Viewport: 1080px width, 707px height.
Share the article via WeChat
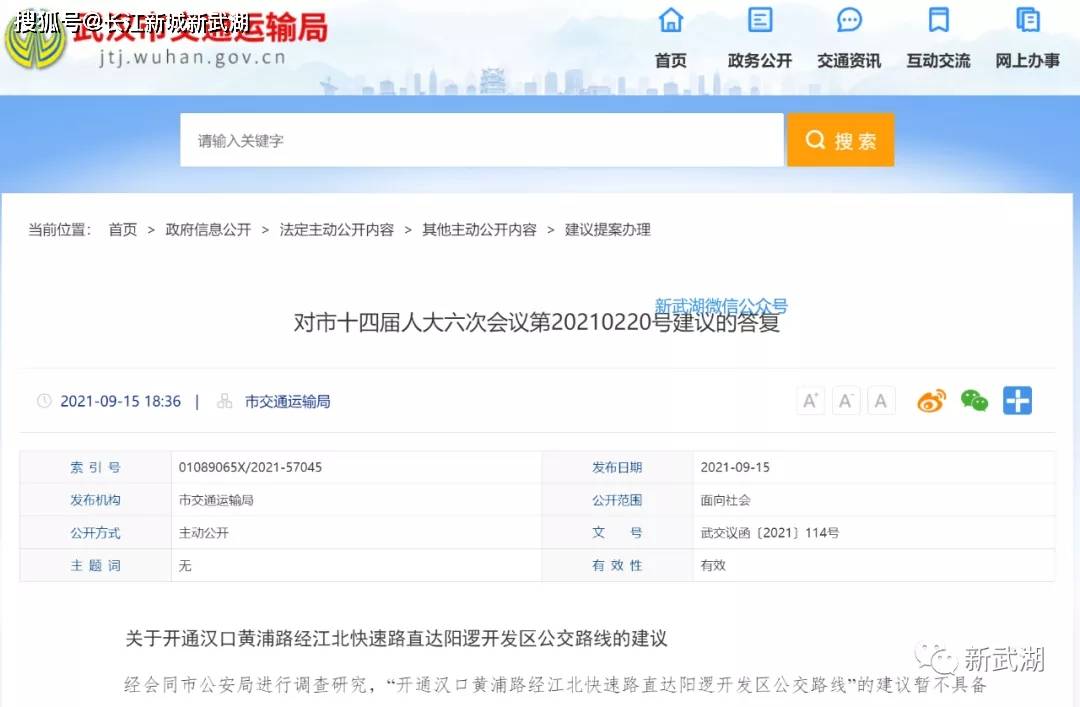coord(974,400)
